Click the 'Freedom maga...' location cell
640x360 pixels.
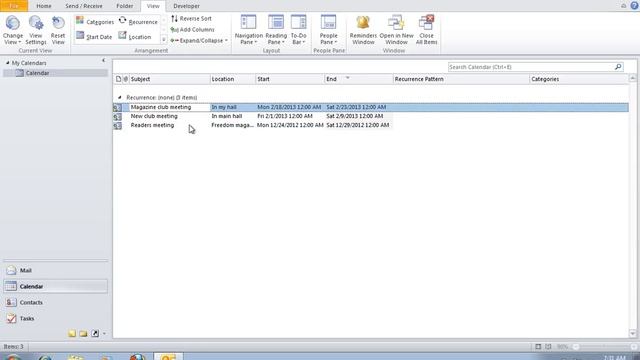[x=232, y=125]
